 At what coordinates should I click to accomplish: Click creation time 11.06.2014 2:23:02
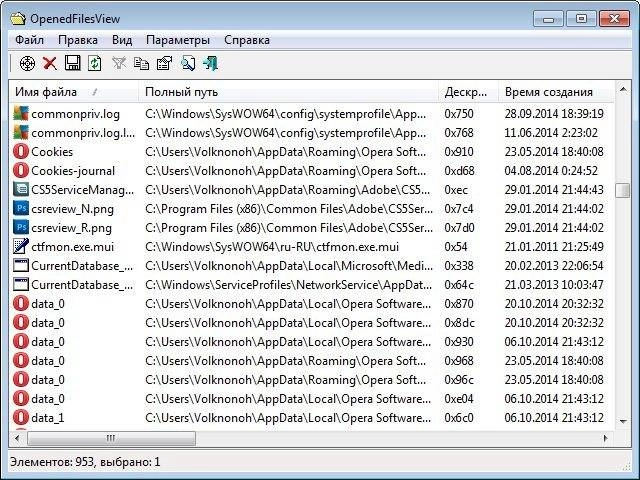tap(551, 133)
